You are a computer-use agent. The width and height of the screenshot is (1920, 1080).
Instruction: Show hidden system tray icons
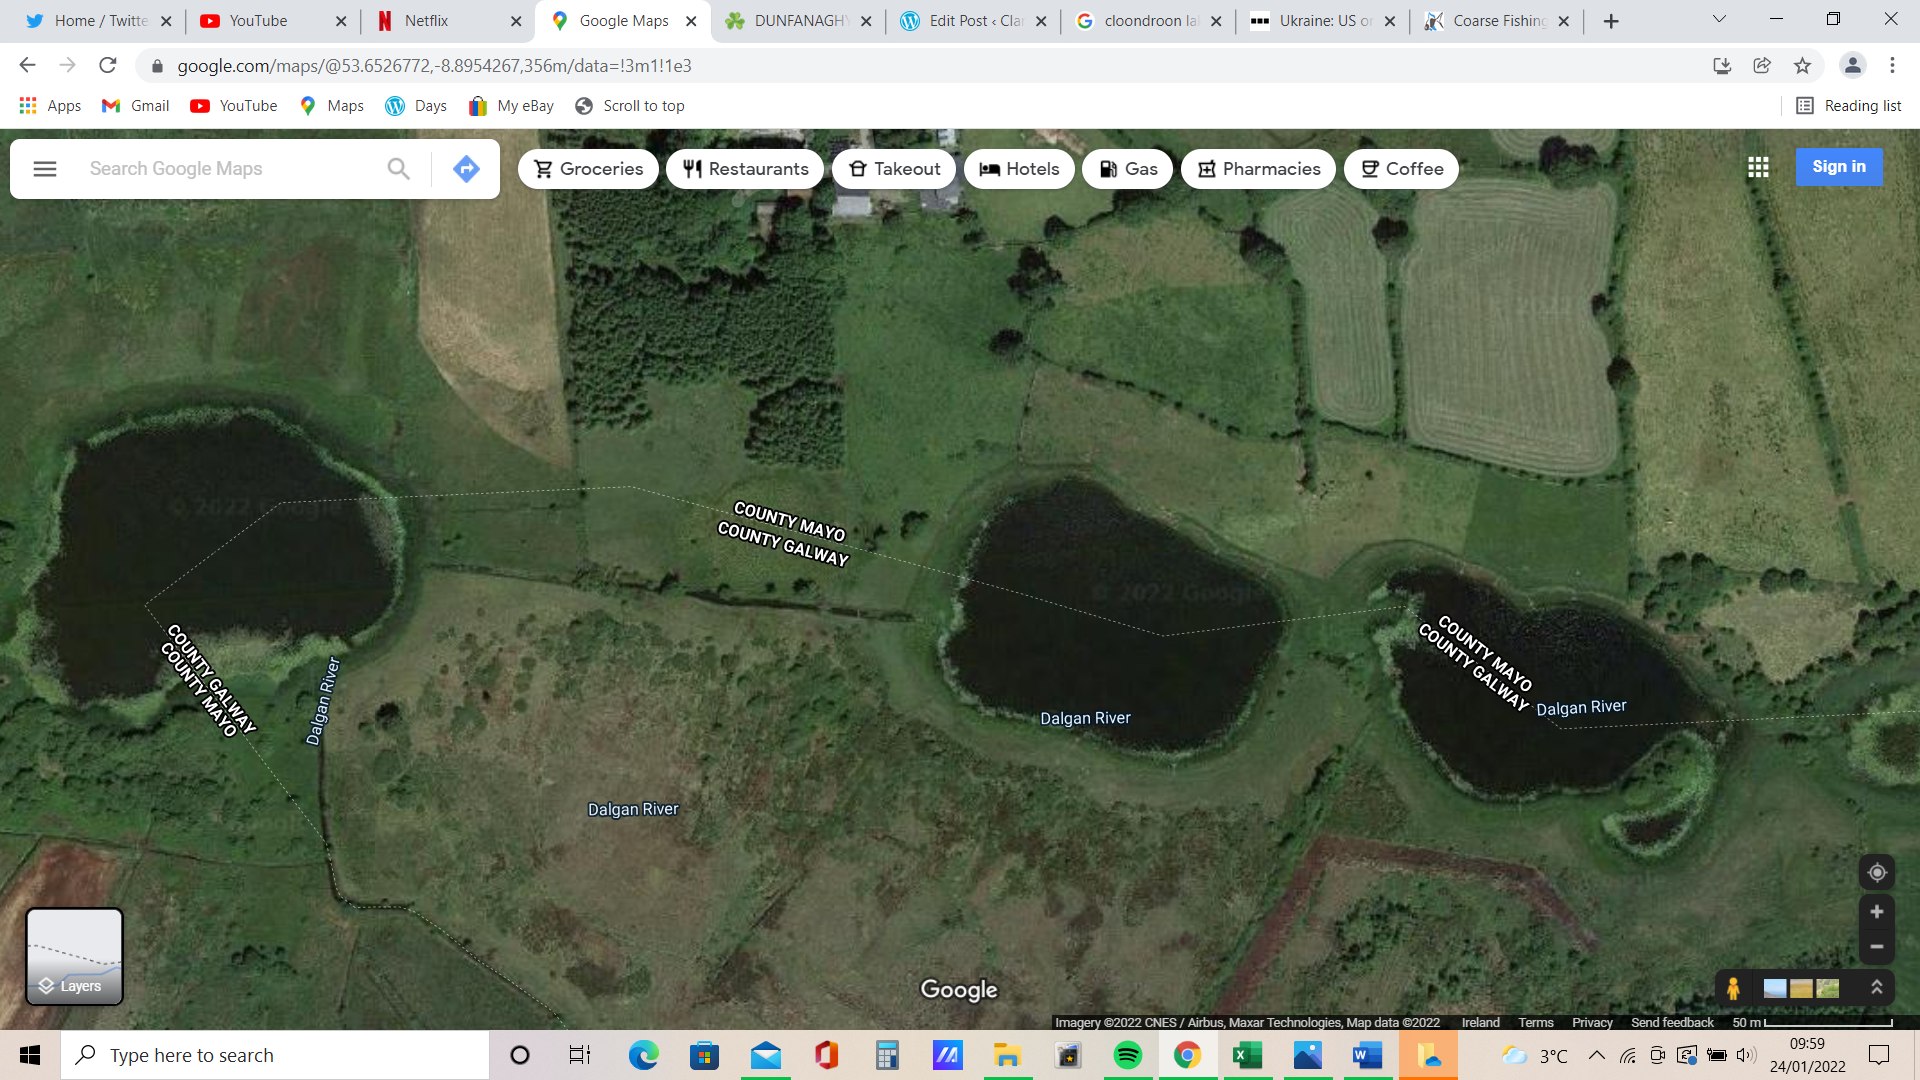1596,1055
